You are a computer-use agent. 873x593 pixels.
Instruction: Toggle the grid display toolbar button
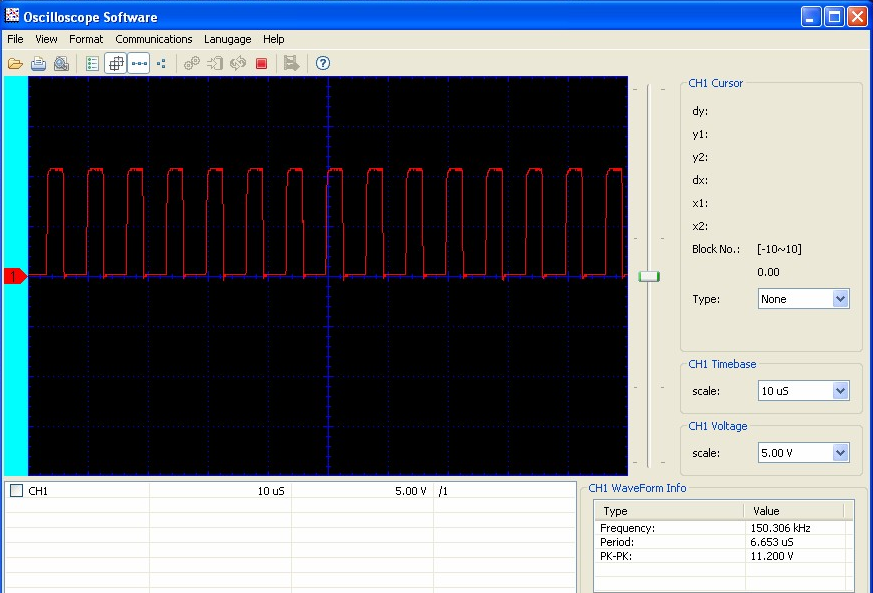pyautogui.click(x=116, y=63)
